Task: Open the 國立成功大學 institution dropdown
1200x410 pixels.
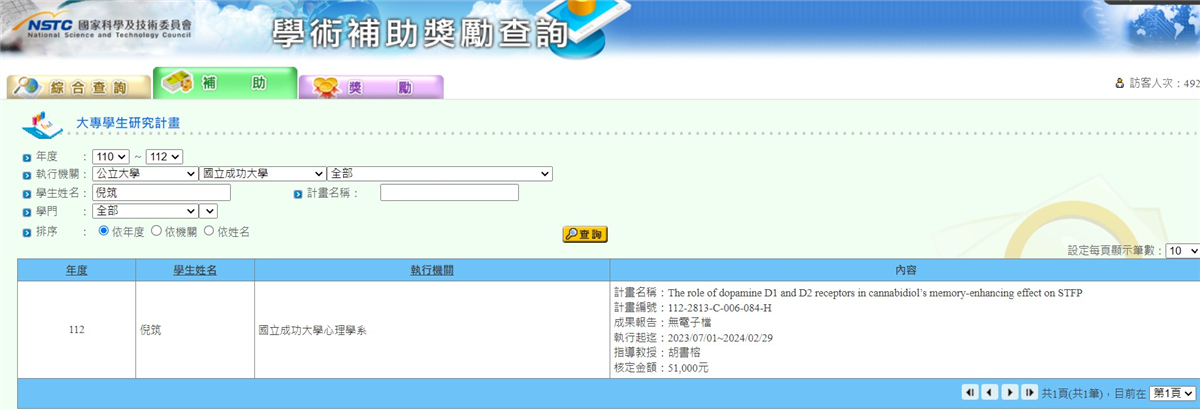Action: [263, 174]
